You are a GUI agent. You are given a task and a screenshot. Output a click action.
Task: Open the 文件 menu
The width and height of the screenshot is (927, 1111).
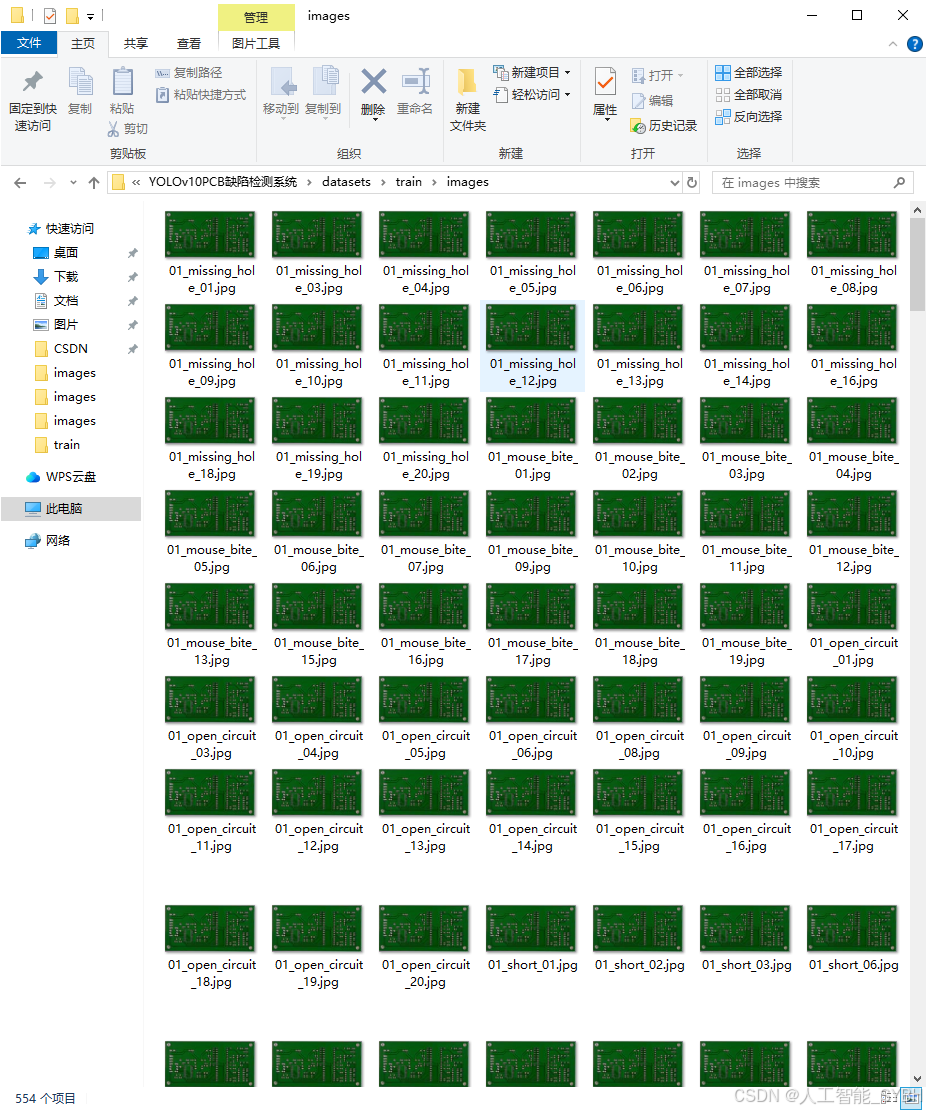pos(30,43)
